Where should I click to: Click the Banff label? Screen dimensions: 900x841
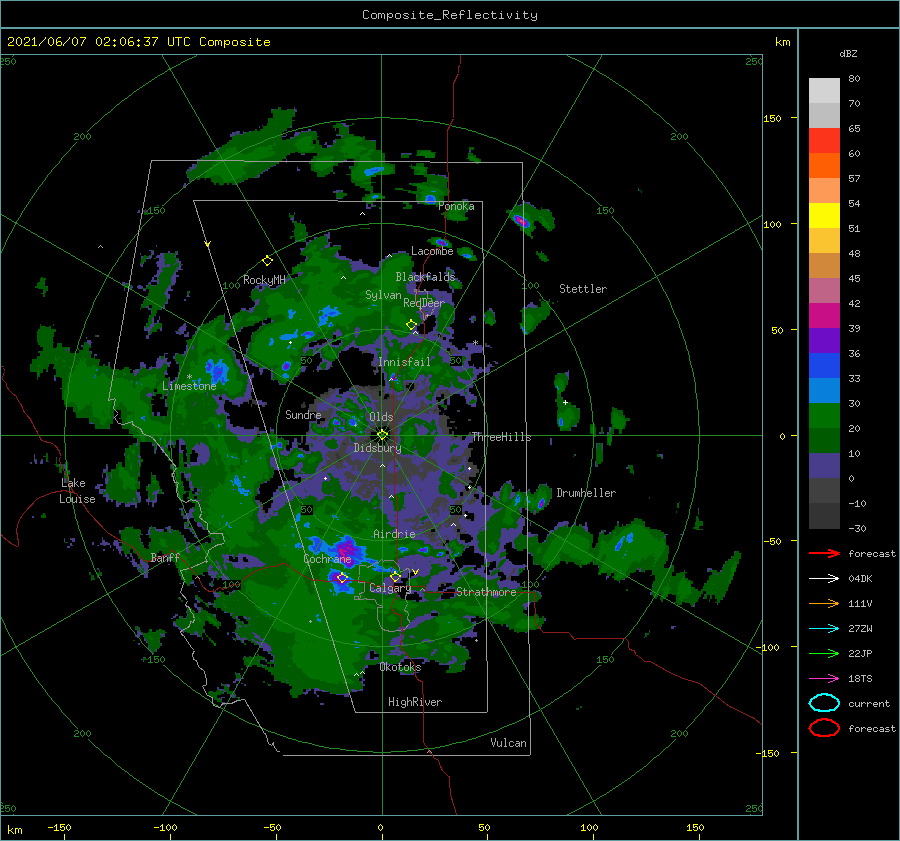[x=165, y=557]
